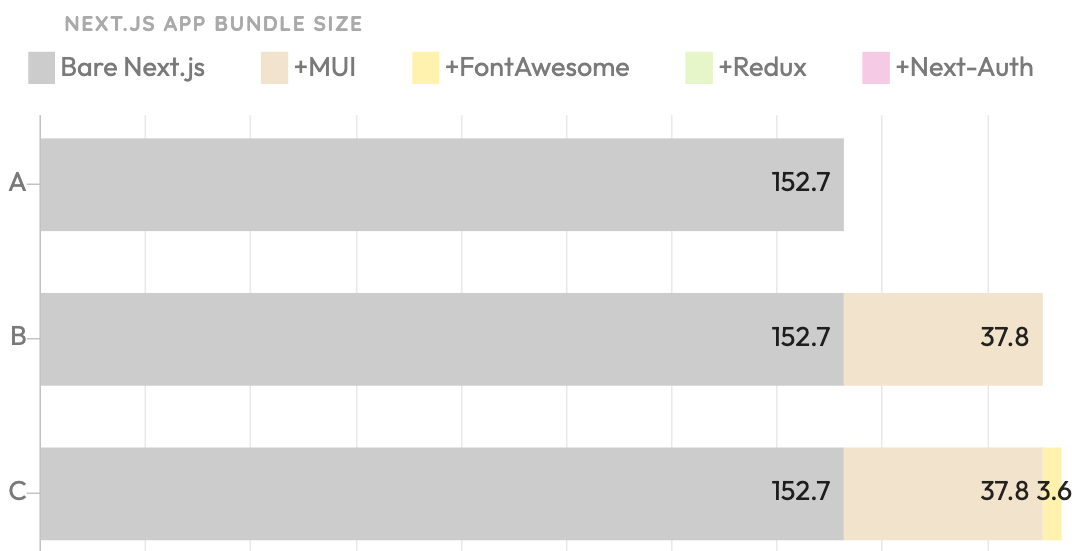Select the gray bar in row B

click(442, 339)
